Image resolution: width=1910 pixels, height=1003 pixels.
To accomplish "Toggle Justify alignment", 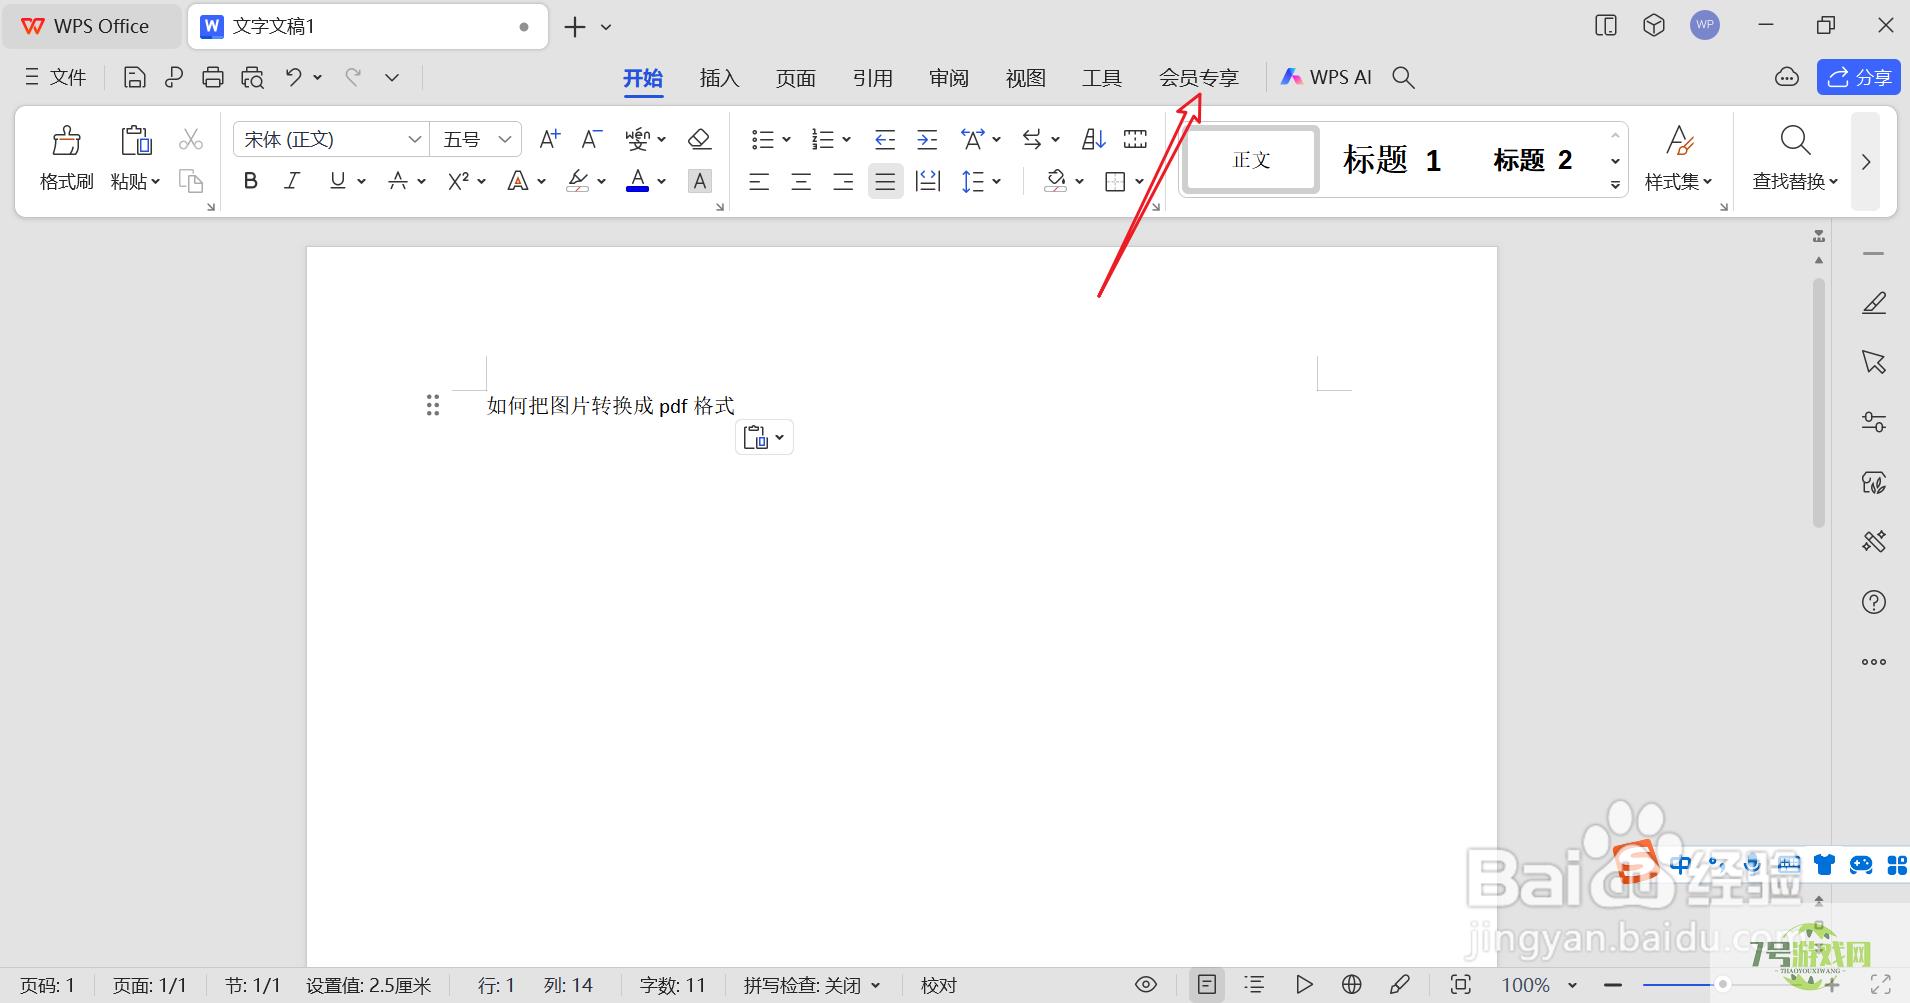I will pos(885,181).
